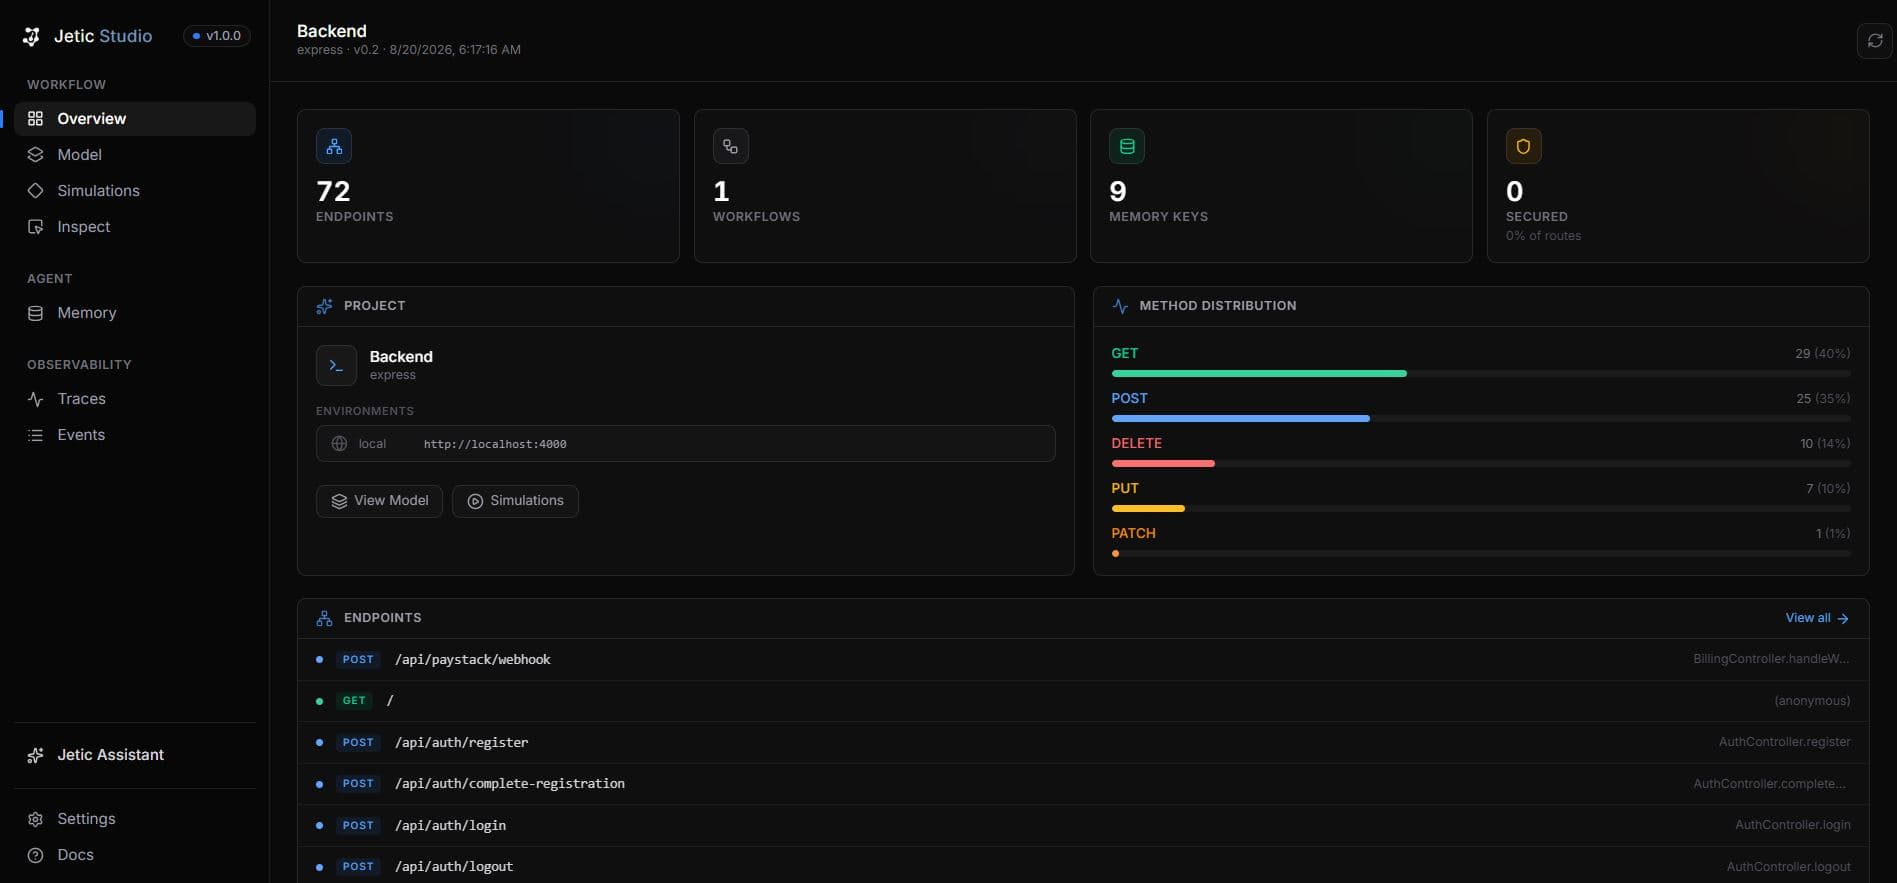Select the /api/auth/logout endpoint row
Screen dimensions: 1897x883
(1083, 865)
